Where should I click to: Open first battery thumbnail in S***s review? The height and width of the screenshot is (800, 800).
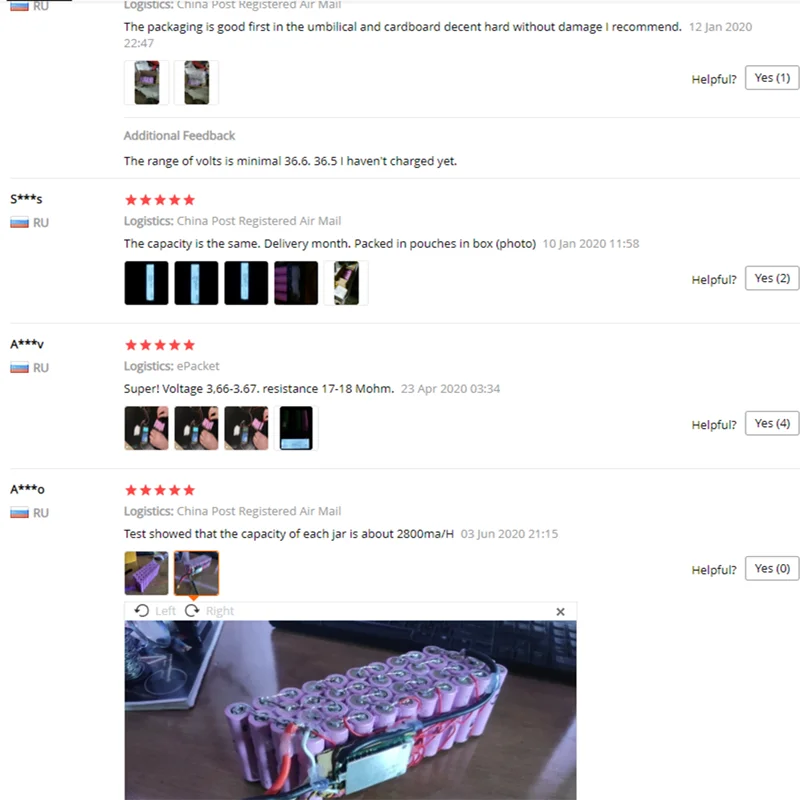146,283
